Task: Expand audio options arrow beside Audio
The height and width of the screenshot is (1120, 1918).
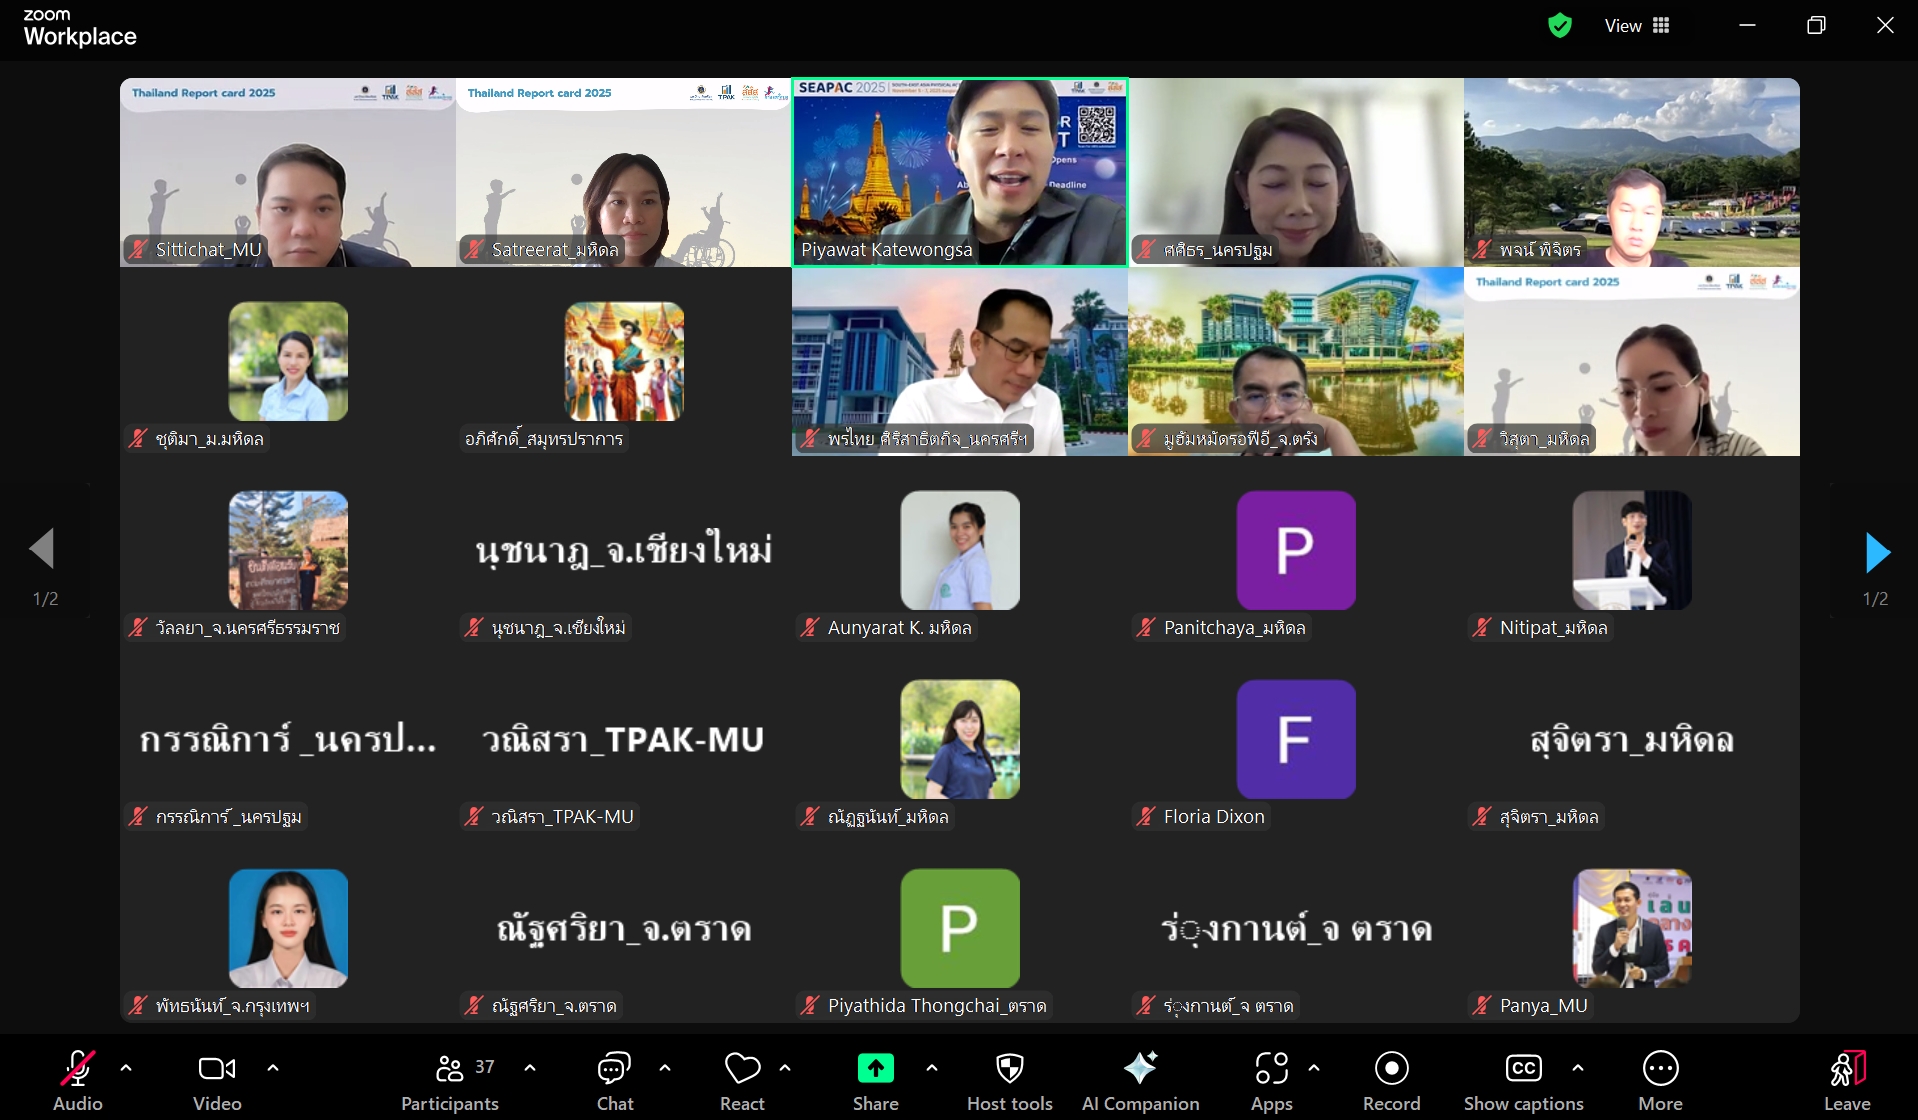Action: pos(126,1068)
